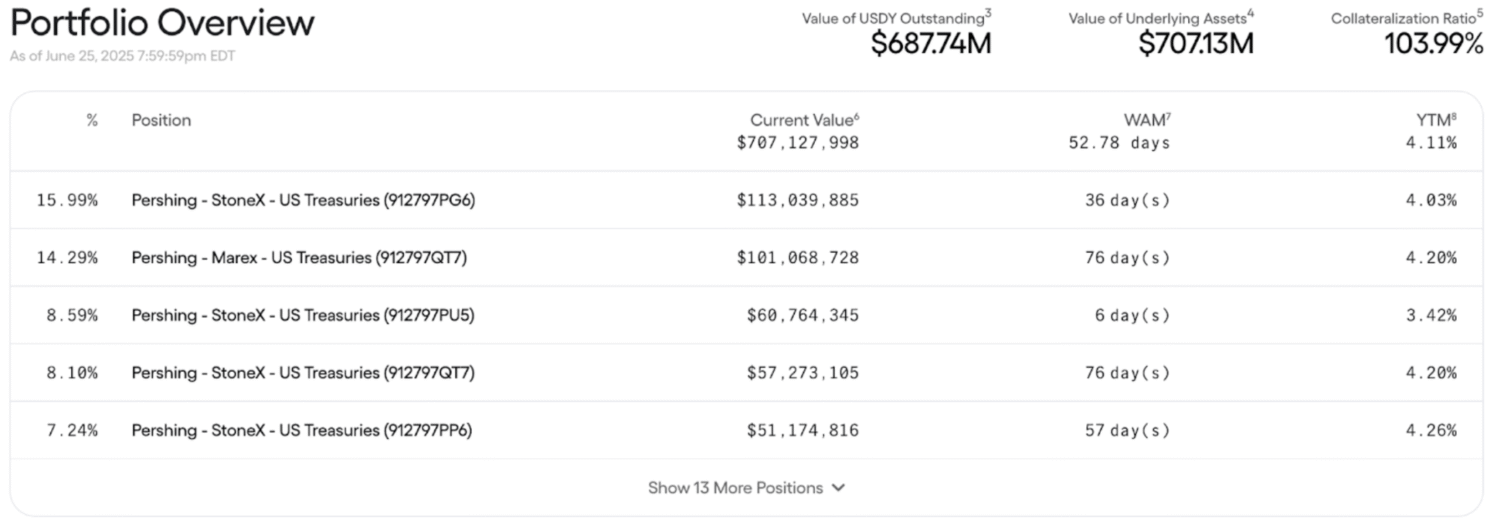Select the Pershing StoneX 912797PG6 position

tap(303, 200)
